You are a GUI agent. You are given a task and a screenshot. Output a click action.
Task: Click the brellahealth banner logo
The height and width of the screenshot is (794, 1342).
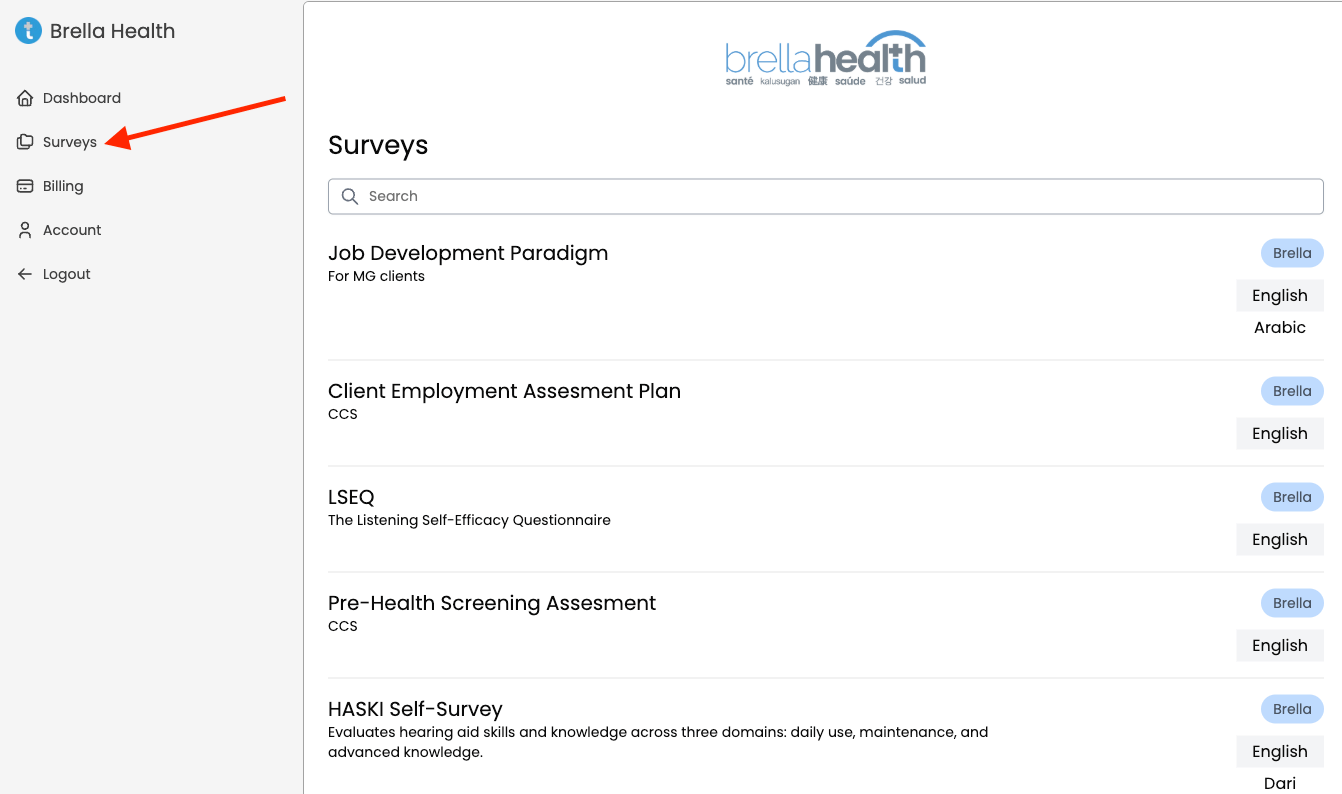(x=825, y=58)
